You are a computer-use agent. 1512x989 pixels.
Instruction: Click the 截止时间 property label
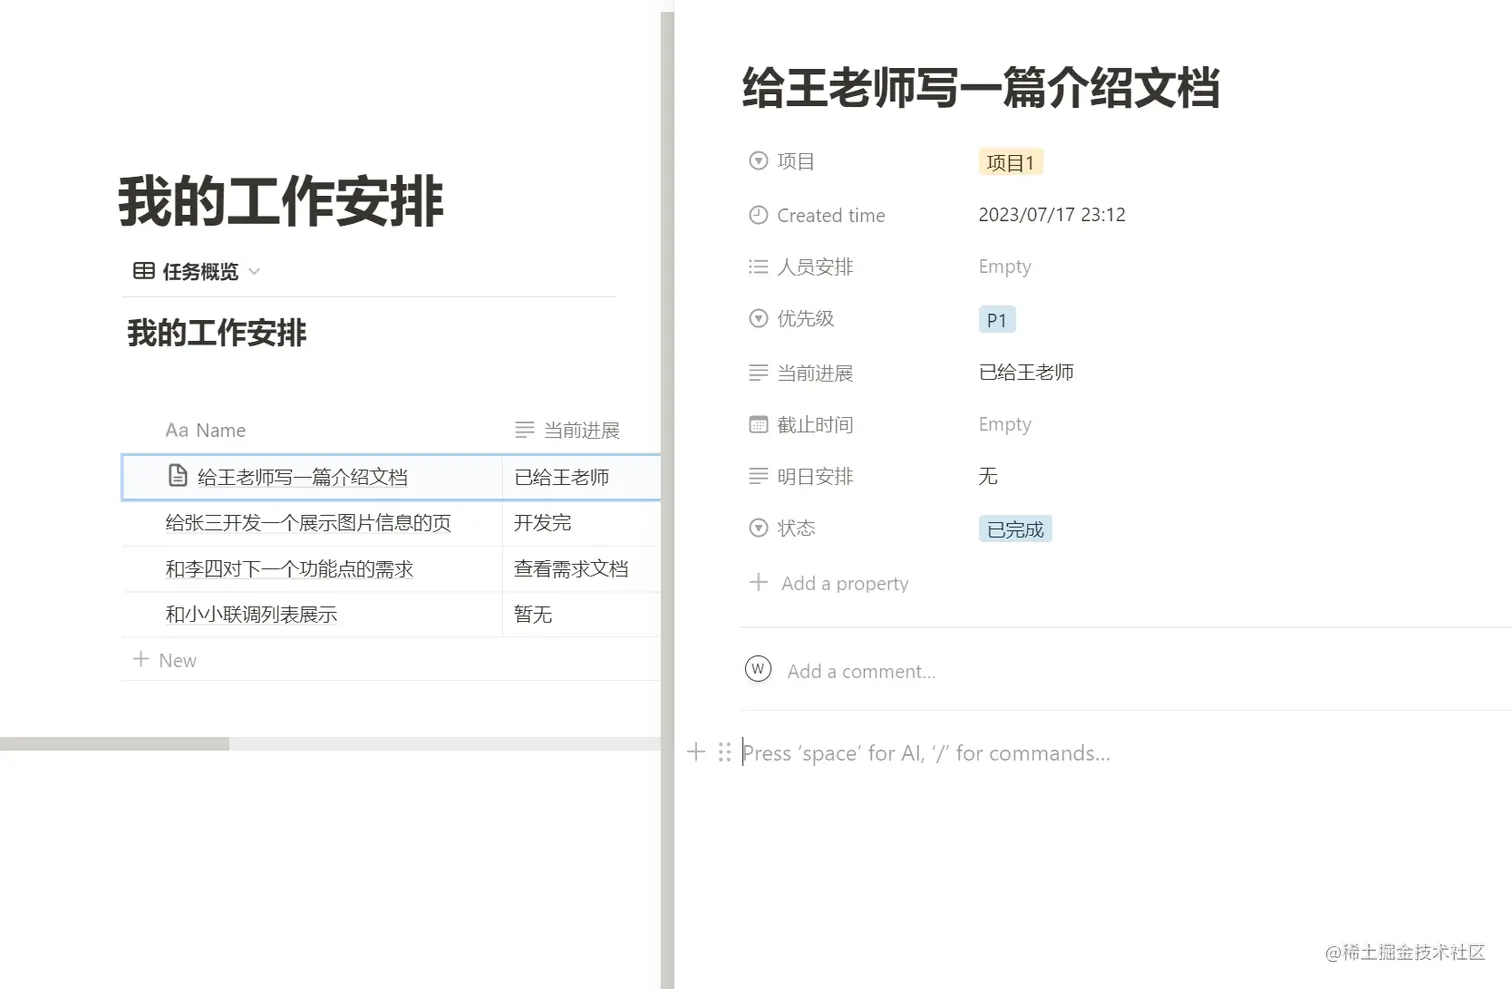click(x=815, y=425)
